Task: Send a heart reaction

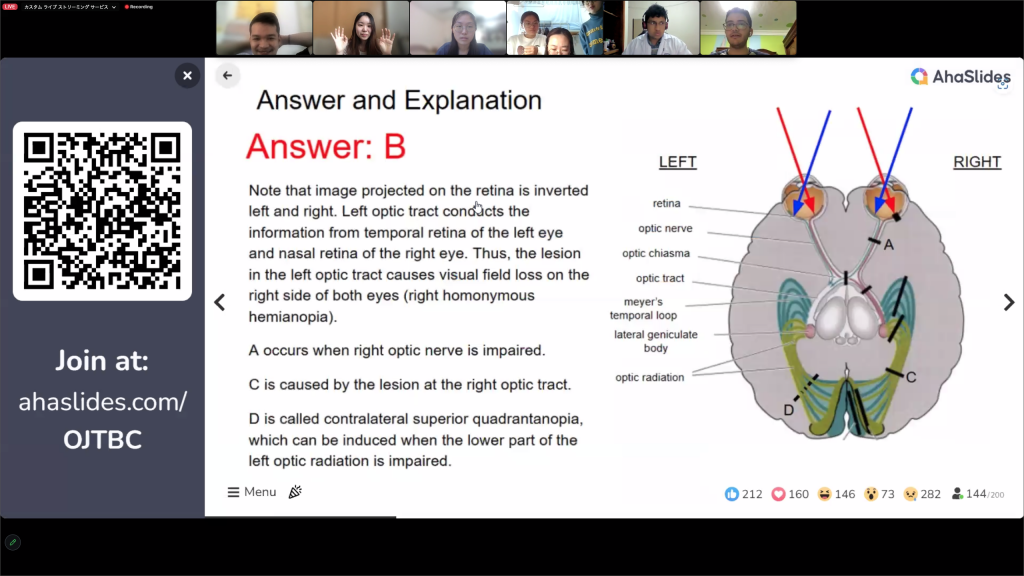Action: pyautogui.click(x=778, y=494)
